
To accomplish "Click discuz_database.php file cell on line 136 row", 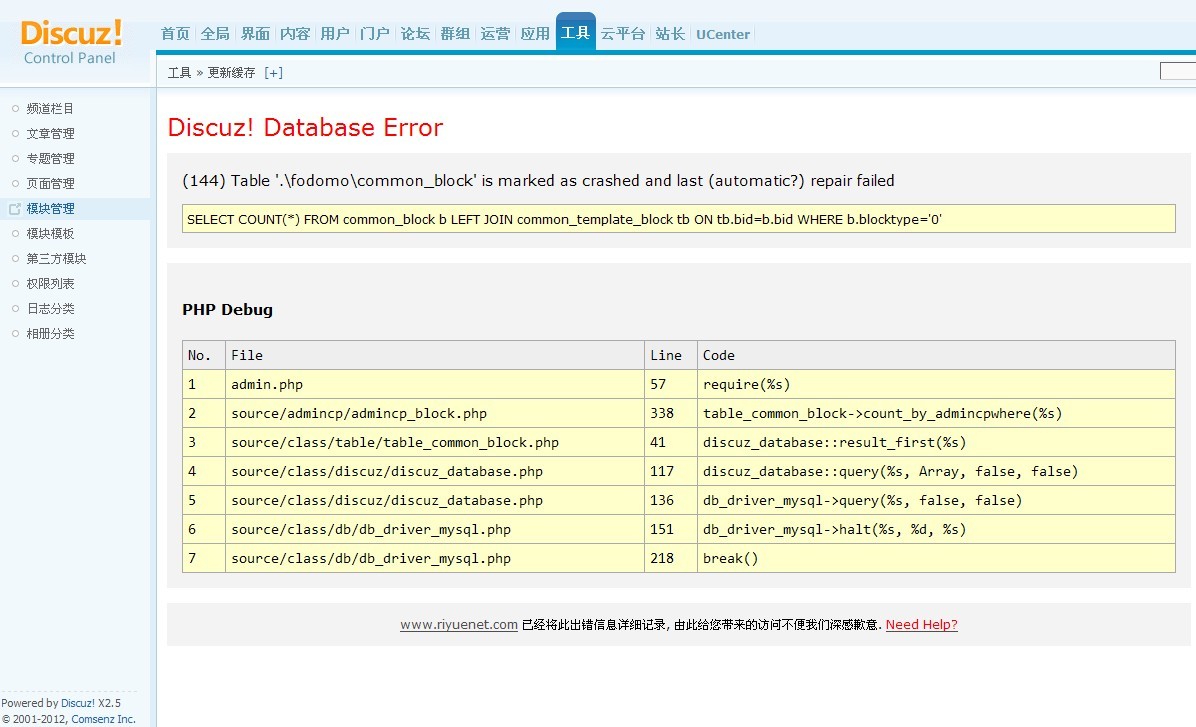I will click(435, 500).
